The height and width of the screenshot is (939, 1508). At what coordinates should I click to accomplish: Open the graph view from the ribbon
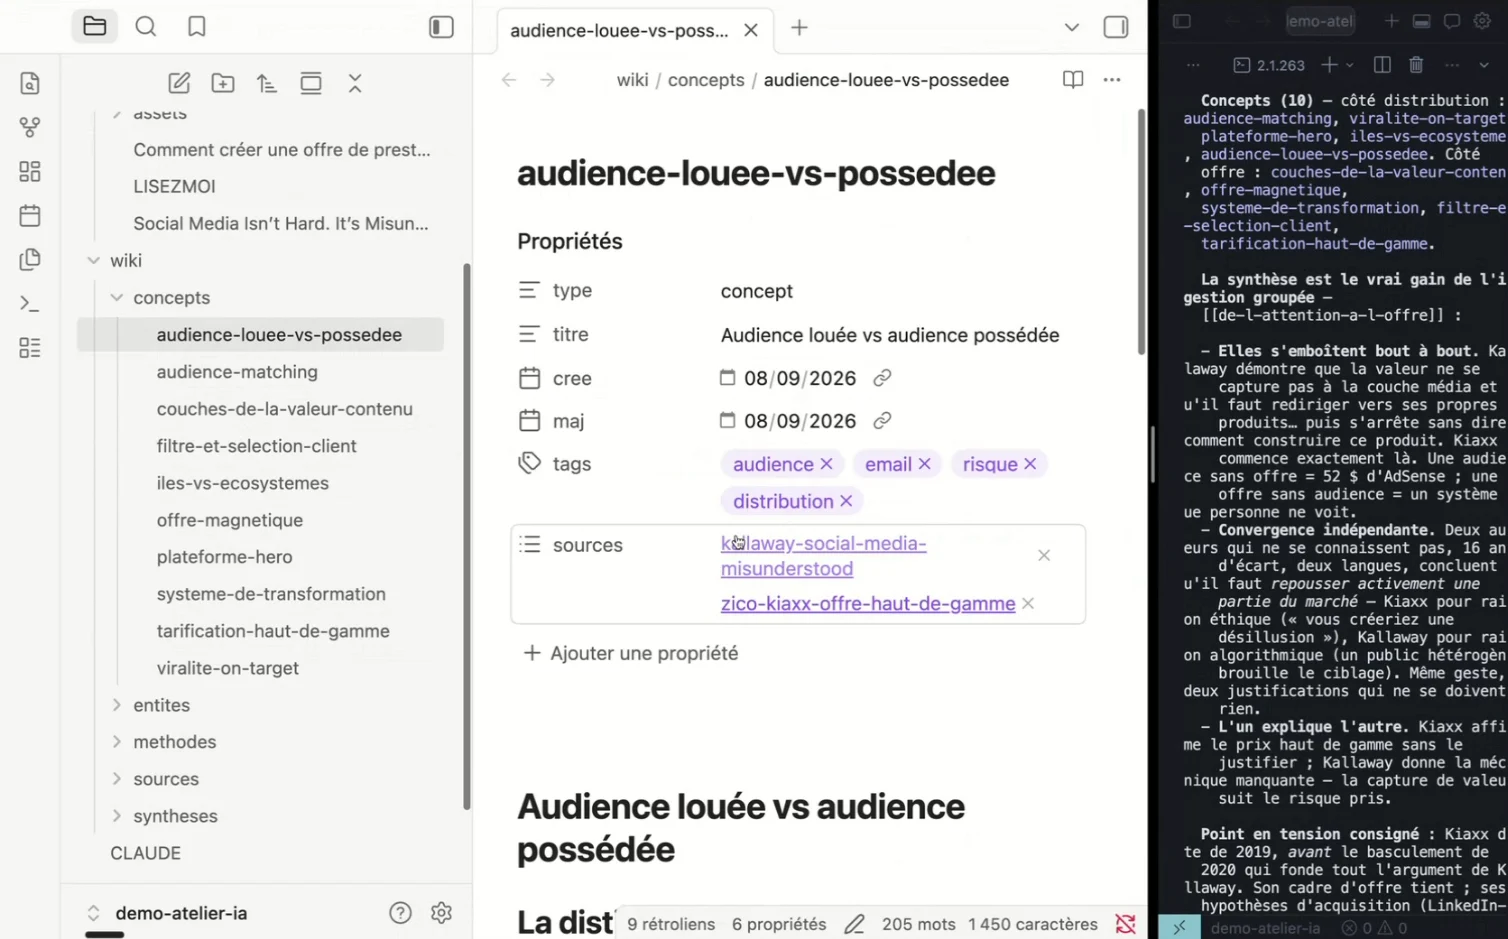pyautogui.click(x=30, y=127)
